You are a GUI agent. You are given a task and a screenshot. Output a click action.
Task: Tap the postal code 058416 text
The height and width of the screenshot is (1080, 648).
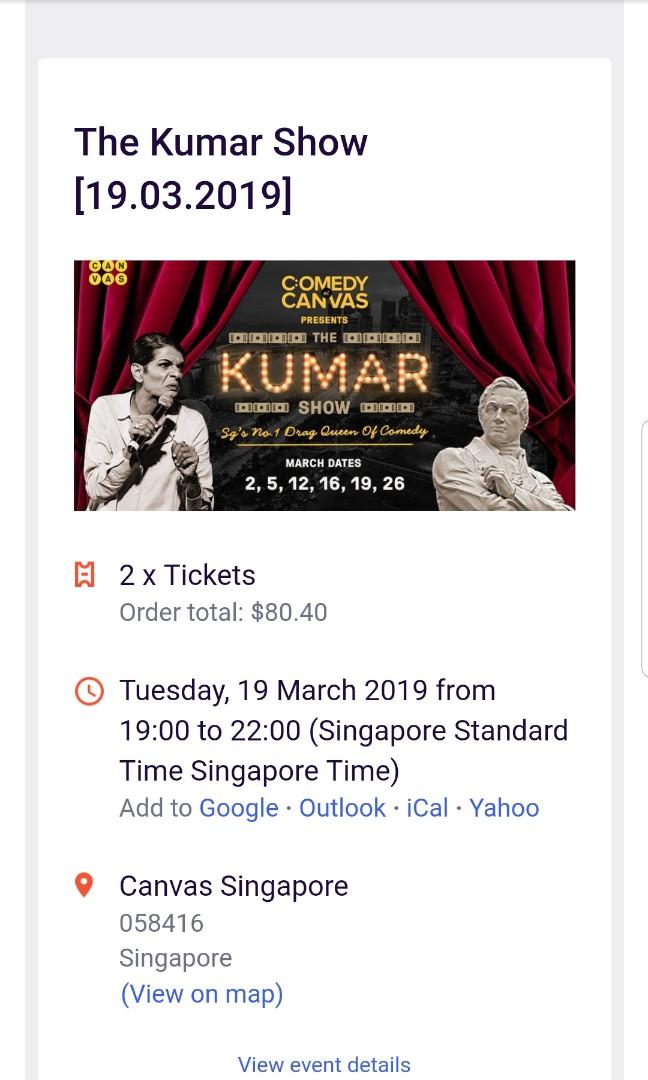click(x=161, y=922)
